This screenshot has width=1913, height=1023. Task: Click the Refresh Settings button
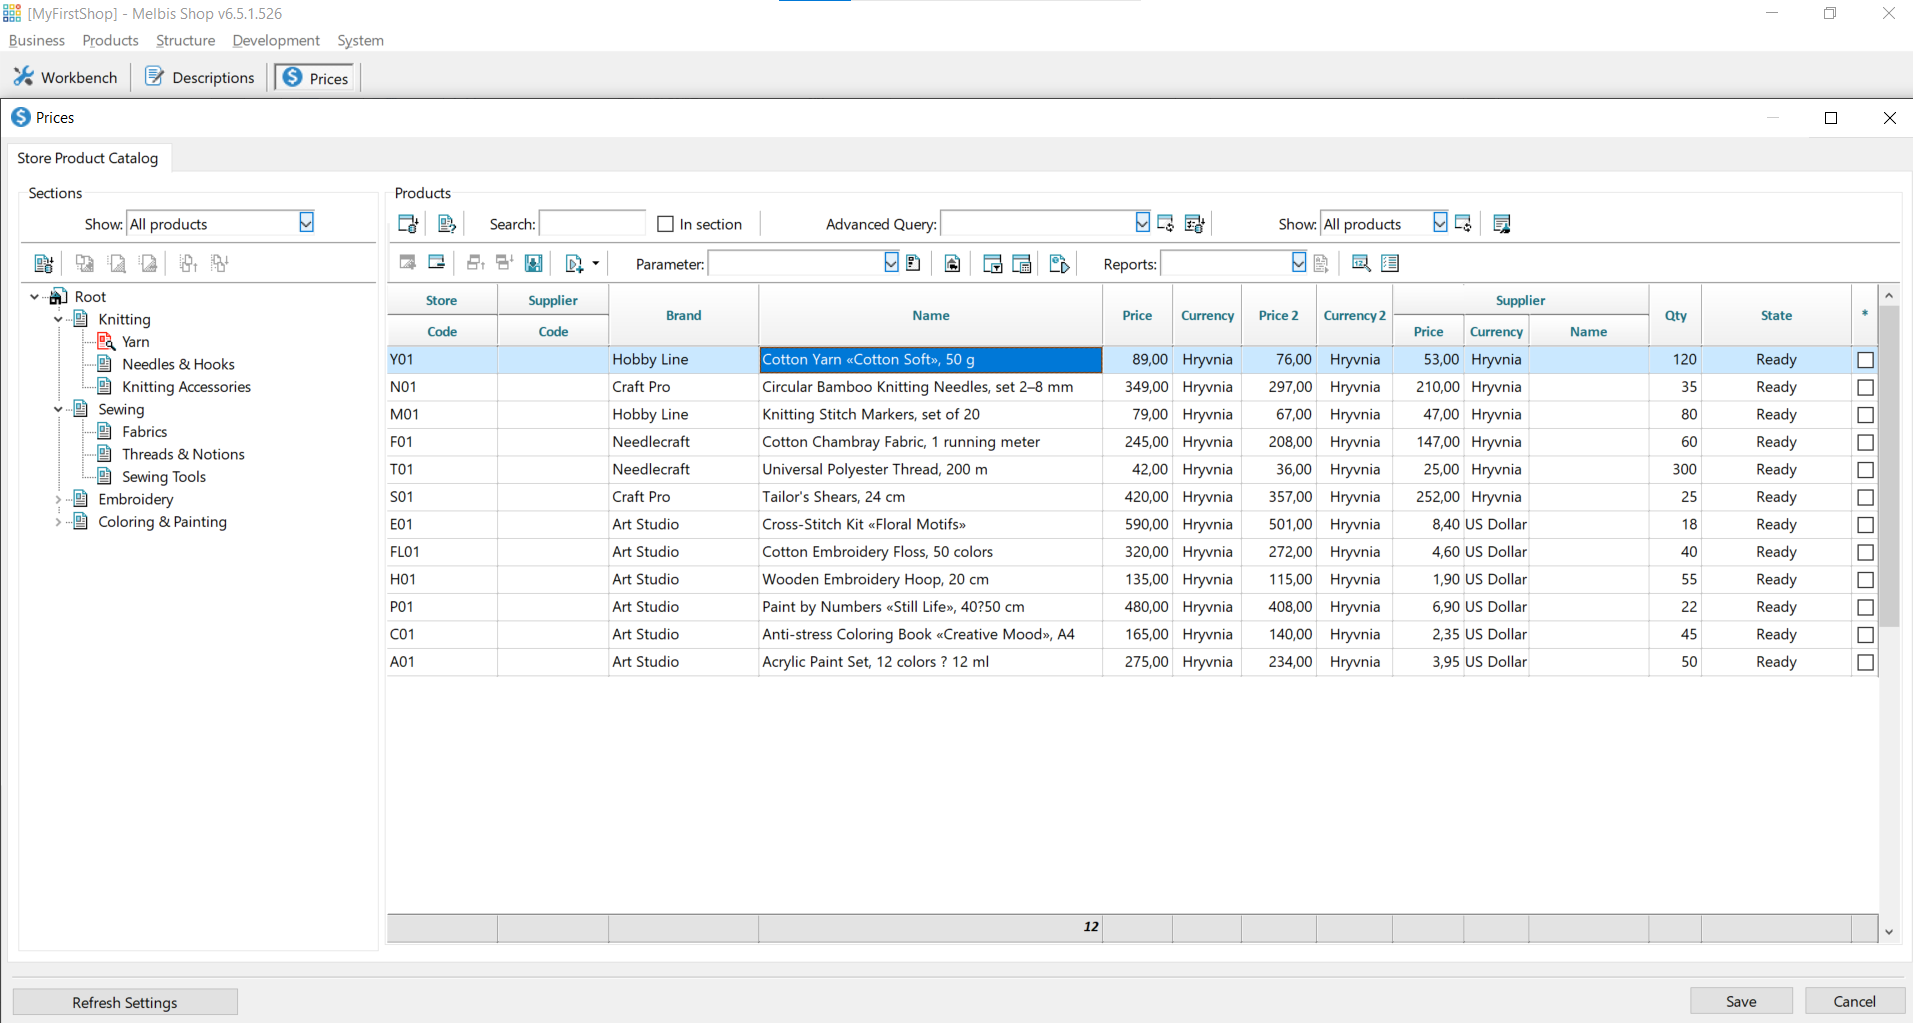125,1002
